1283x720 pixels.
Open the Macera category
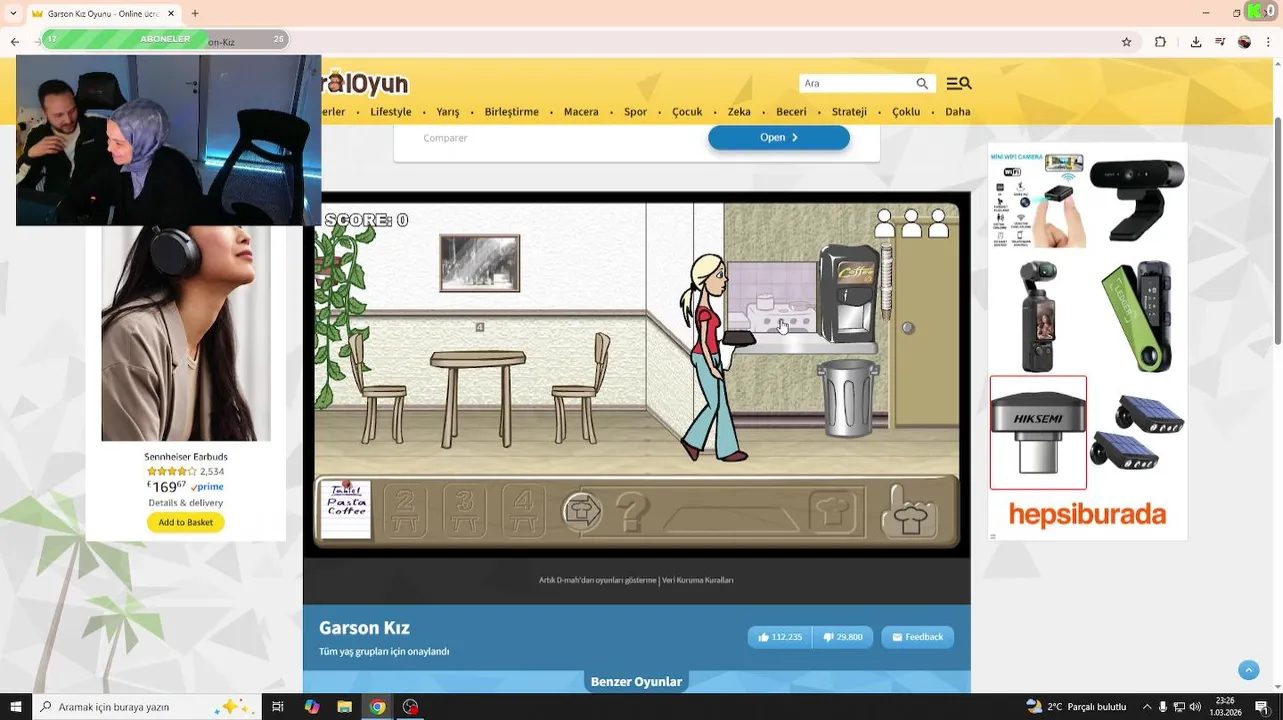[x=581, y=112]
